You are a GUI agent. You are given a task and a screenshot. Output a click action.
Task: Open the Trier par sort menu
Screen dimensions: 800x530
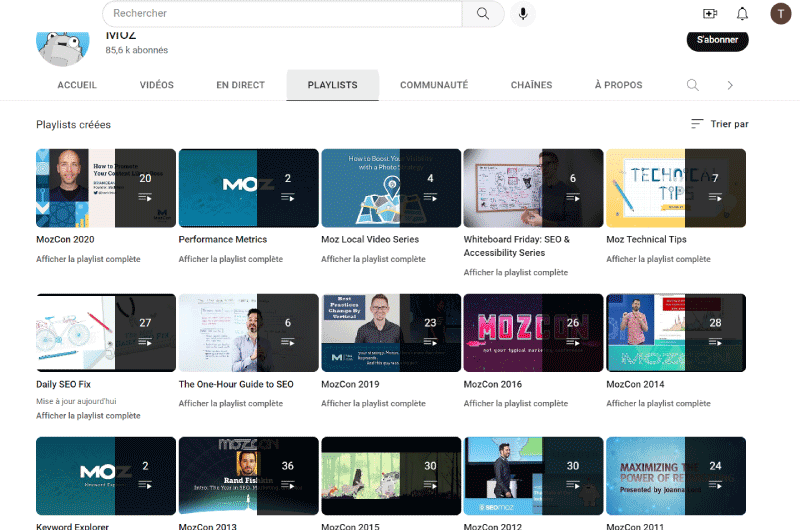(x=720, y=124)
